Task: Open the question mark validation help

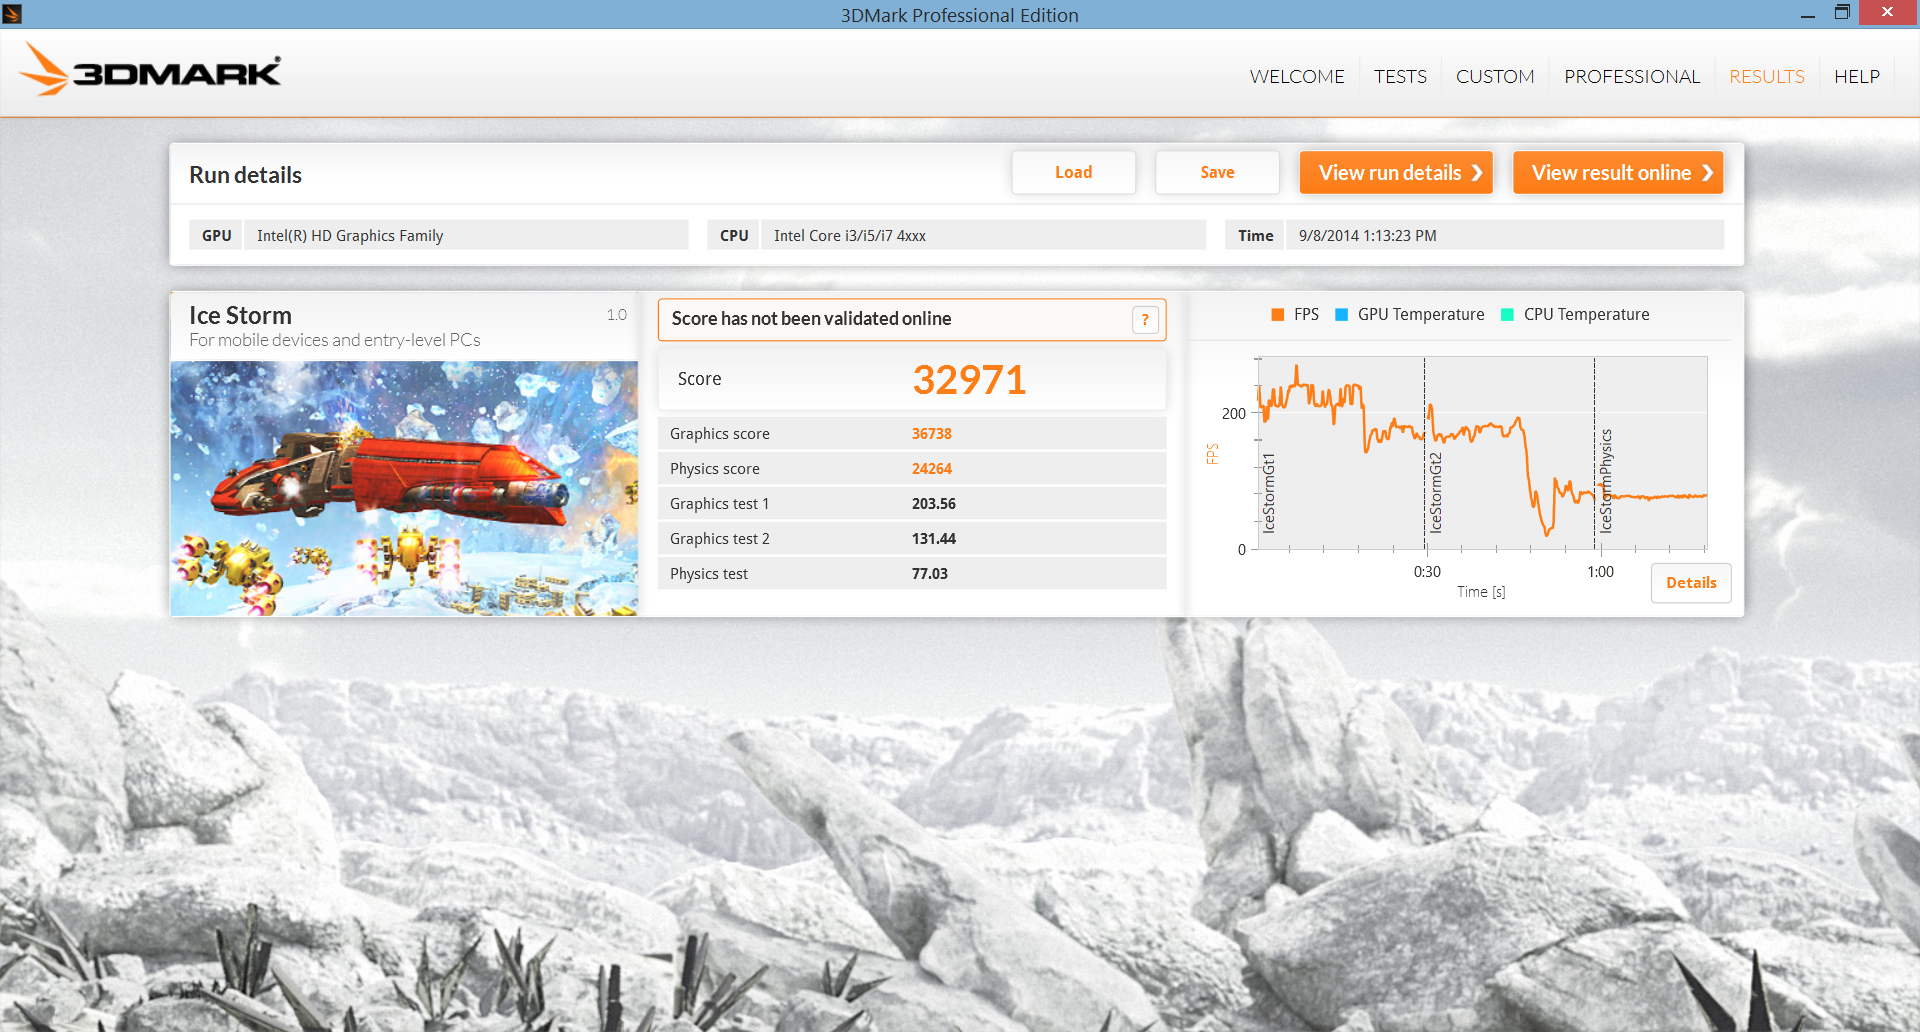Action: (x=1145, y=320)
